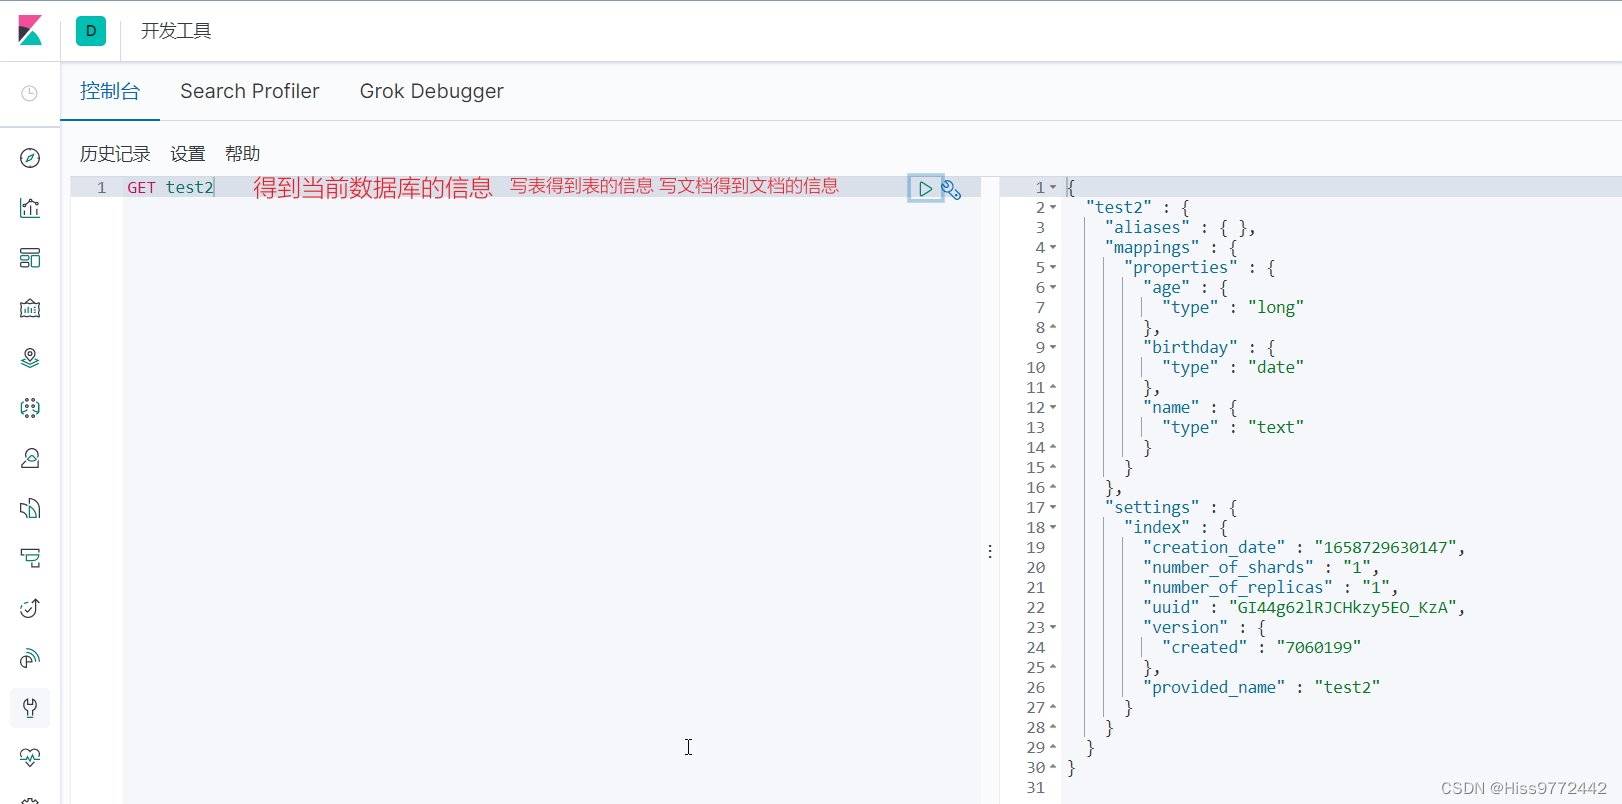The image size is (1622, 804).
Task: Click the green D space avatar
Action: pyautogui.click(x=91, y=31)
